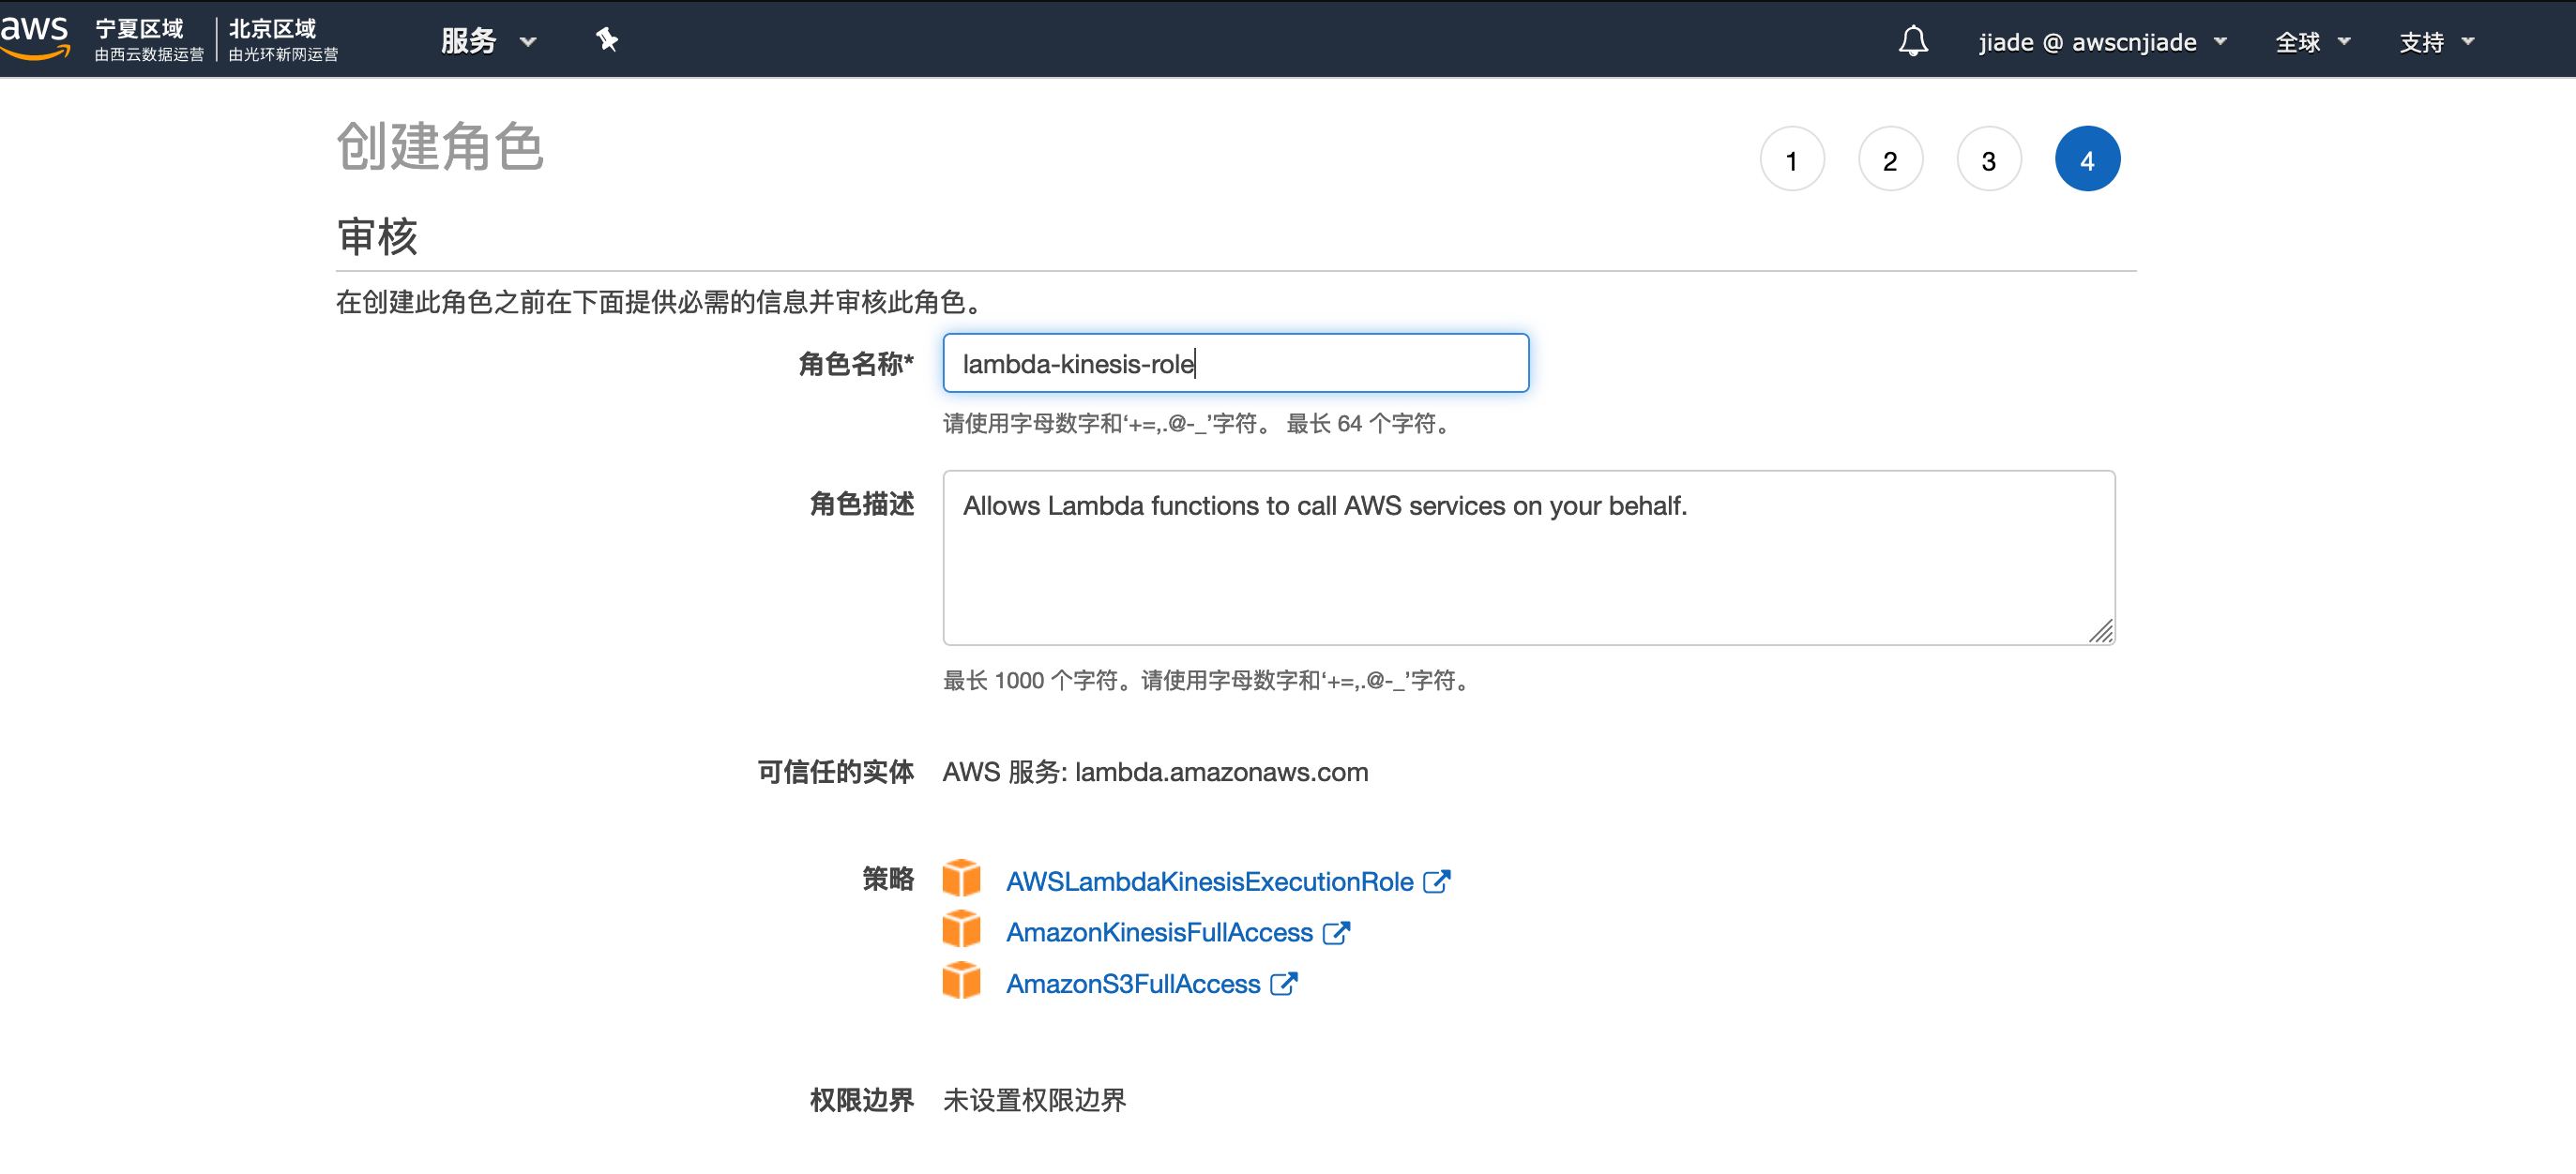2576x1174 pixels.
Task: Open the notifications bell icon
Action: [1912, 41]
